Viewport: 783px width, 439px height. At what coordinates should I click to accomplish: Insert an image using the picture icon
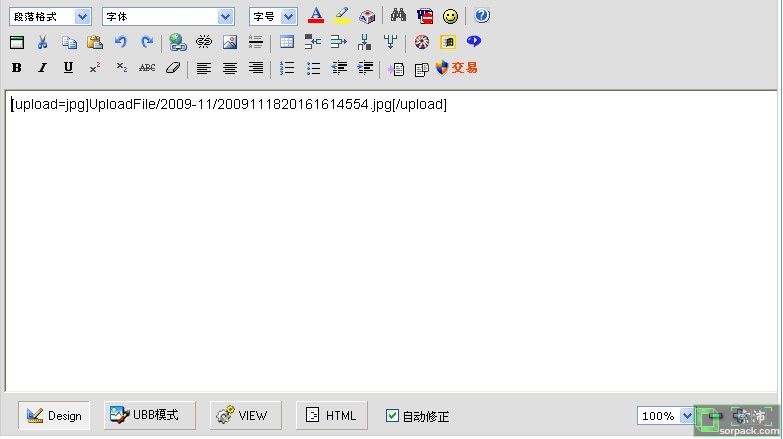pos(230,42)
